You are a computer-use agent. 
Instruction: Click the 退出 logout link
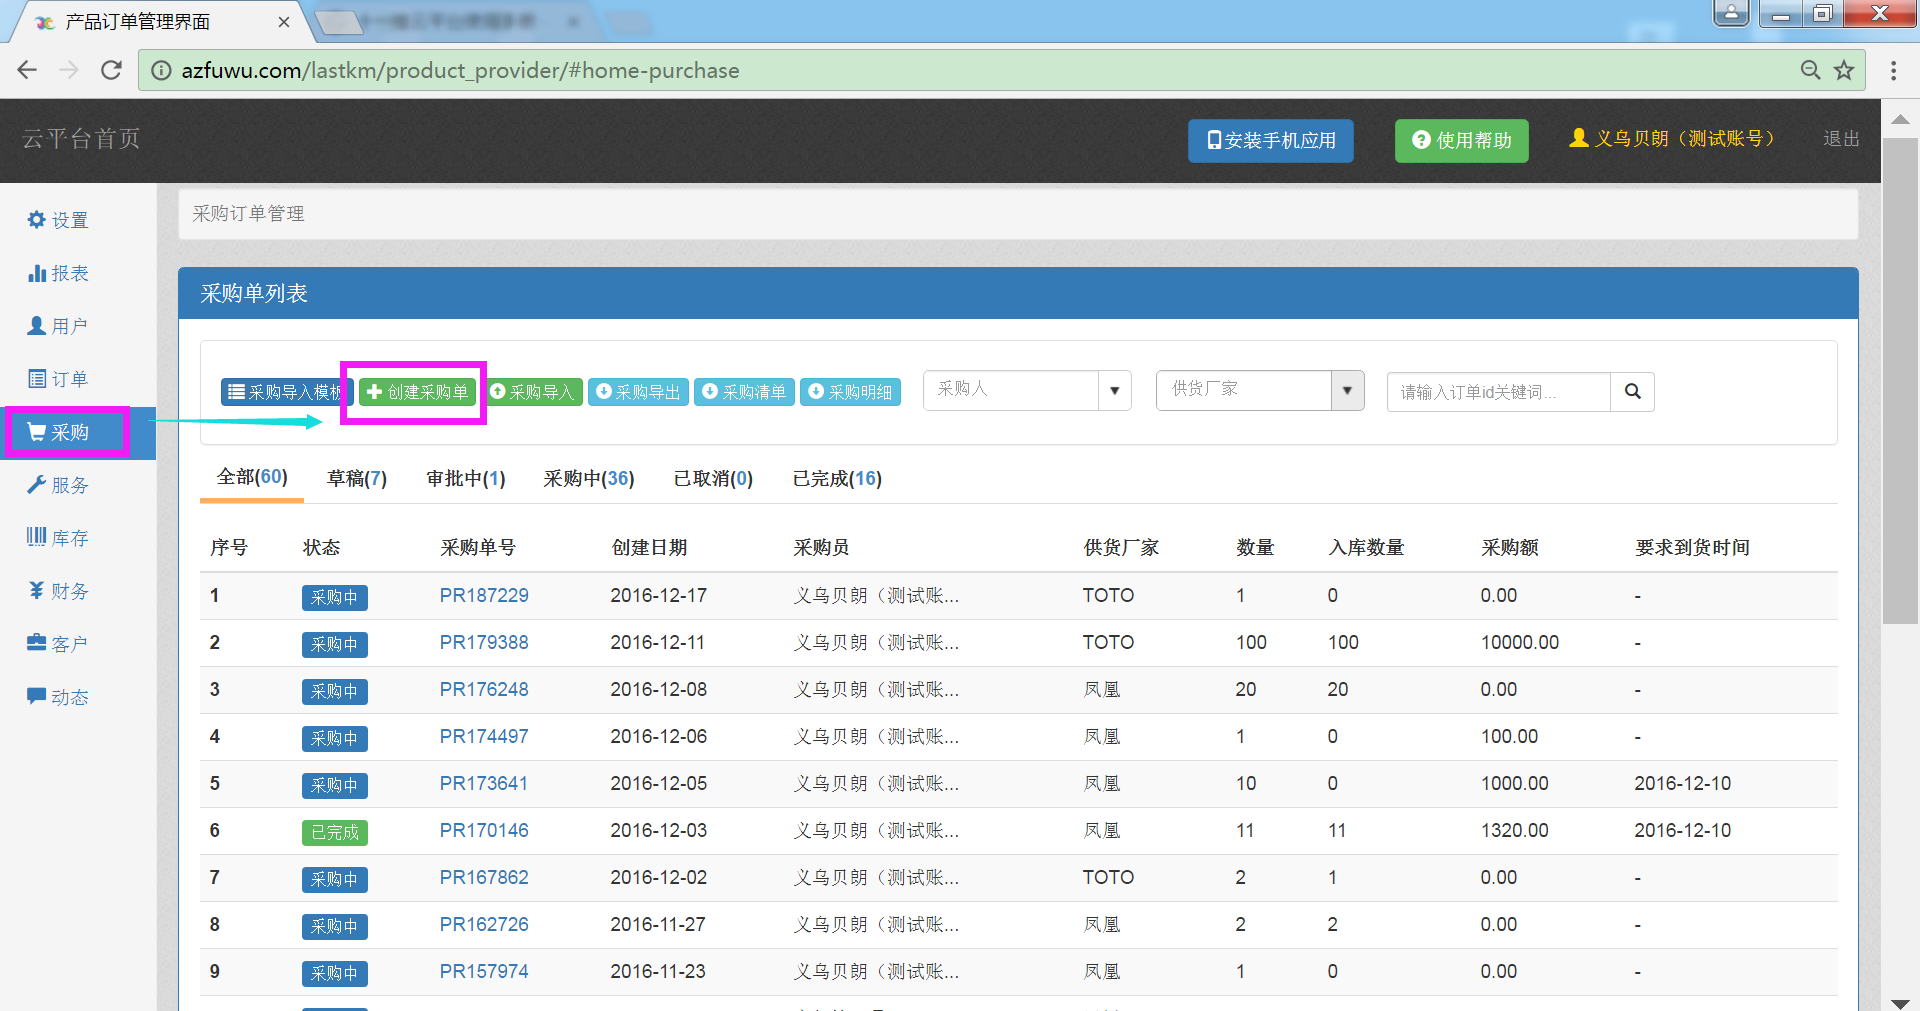click(x=1841, y=139)
